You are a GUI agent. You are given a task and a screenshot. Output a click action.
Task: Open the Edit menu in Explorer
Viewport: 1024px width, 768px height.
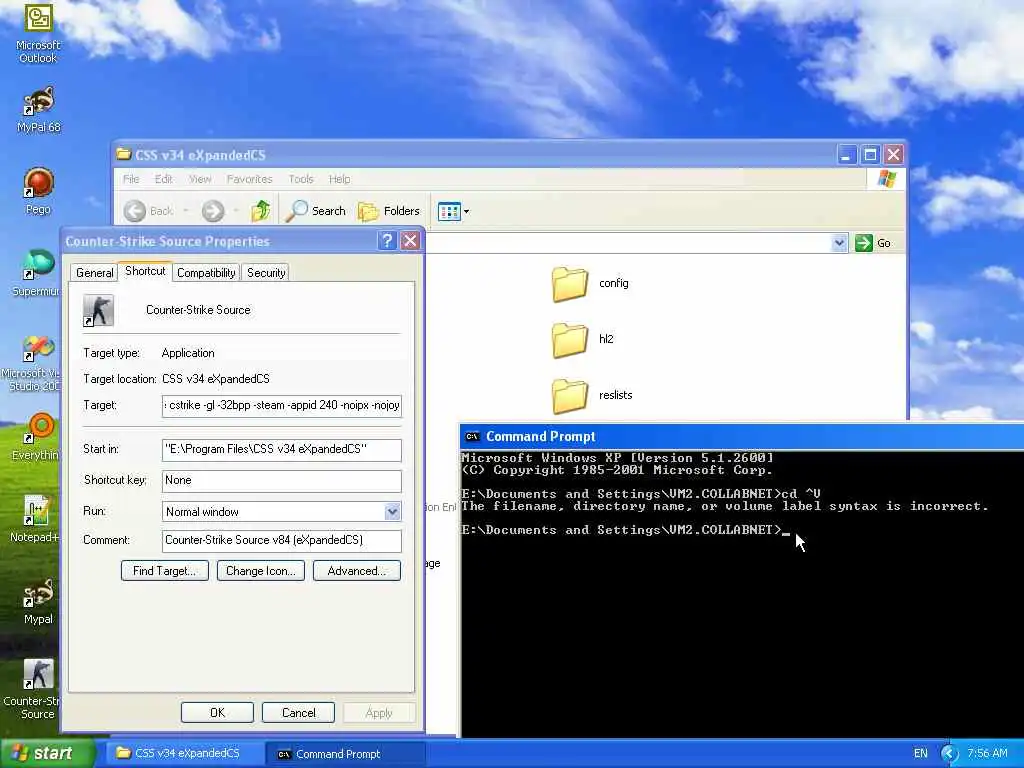tap(163, 179)
